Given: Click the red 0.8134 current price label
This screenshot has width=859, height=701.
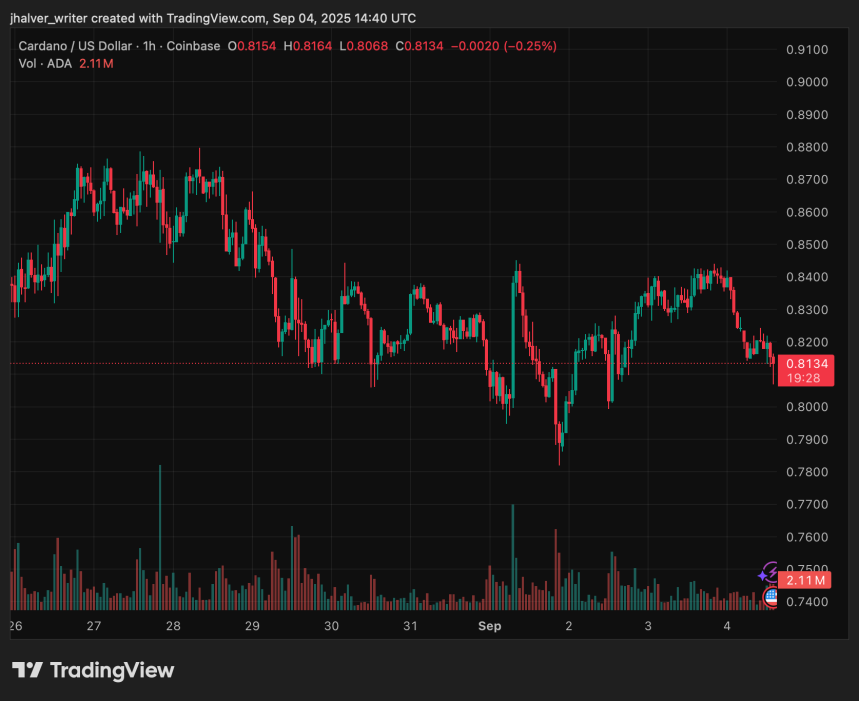Looking at the screenshot, I should pyautogui.click(x=805, y=364).
